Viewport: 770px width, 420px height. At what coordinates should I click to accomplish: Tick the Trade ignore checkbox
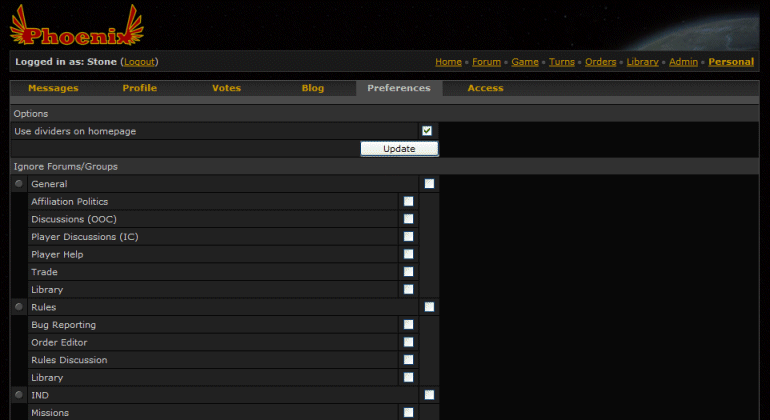coord(408,272)
